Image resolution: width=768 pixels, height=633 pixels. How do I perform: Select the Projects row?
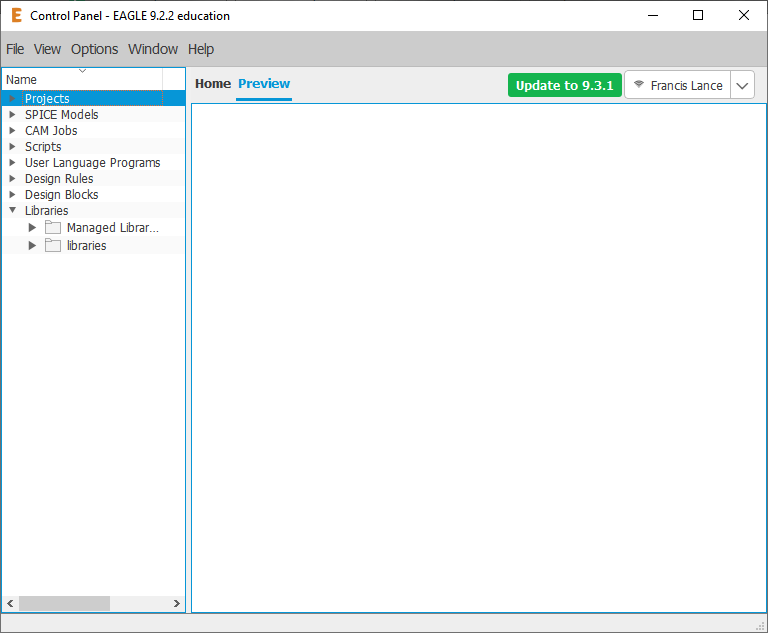93,98
